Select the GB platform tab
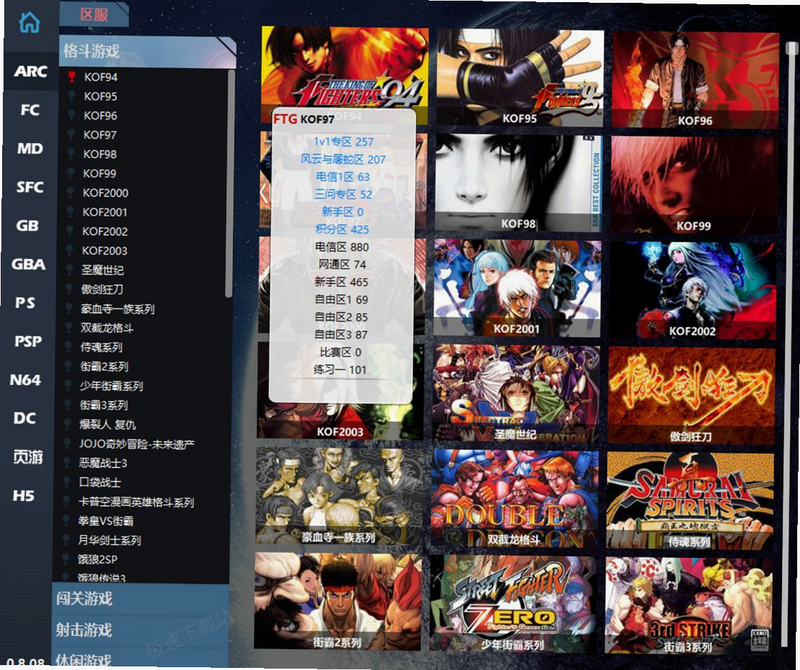Viewport: 800px width, 670px height. (x=28, y=226)
